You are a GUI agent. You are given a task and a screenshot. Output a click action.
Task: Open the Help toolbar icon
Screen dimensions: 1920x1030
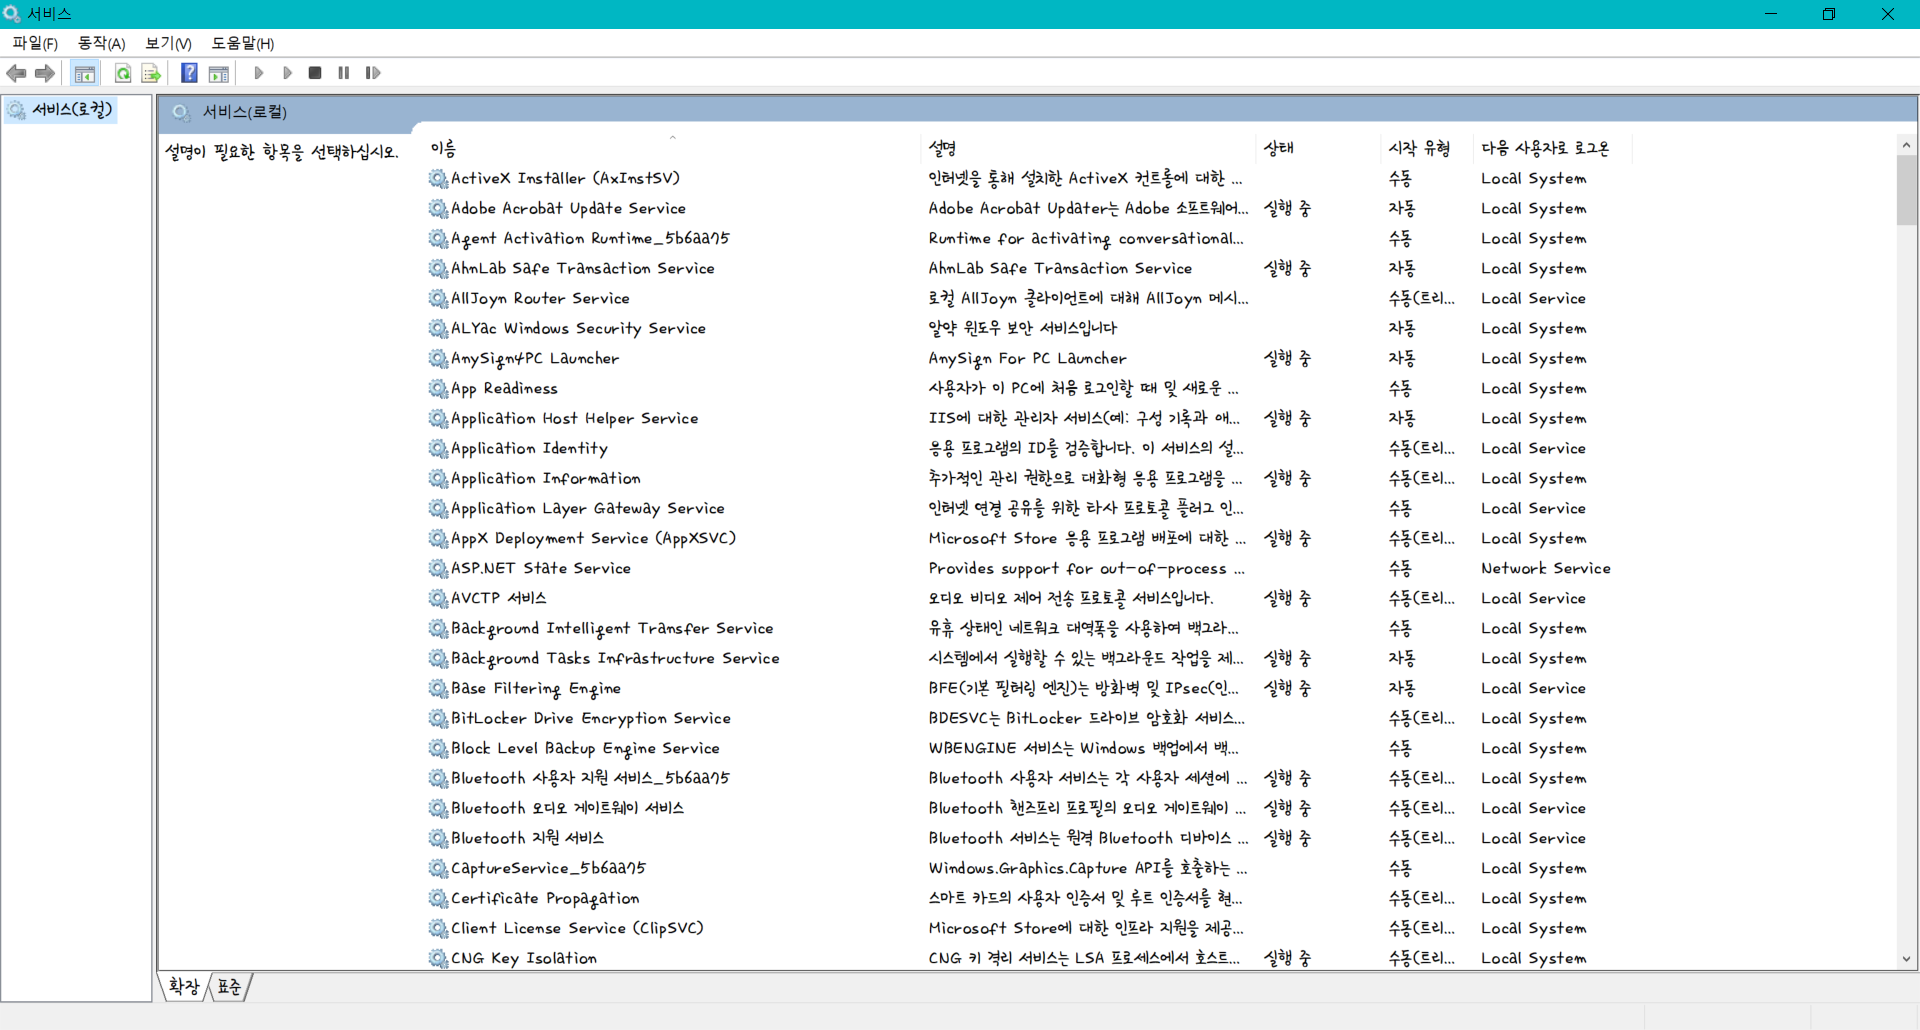click(189, 73)
